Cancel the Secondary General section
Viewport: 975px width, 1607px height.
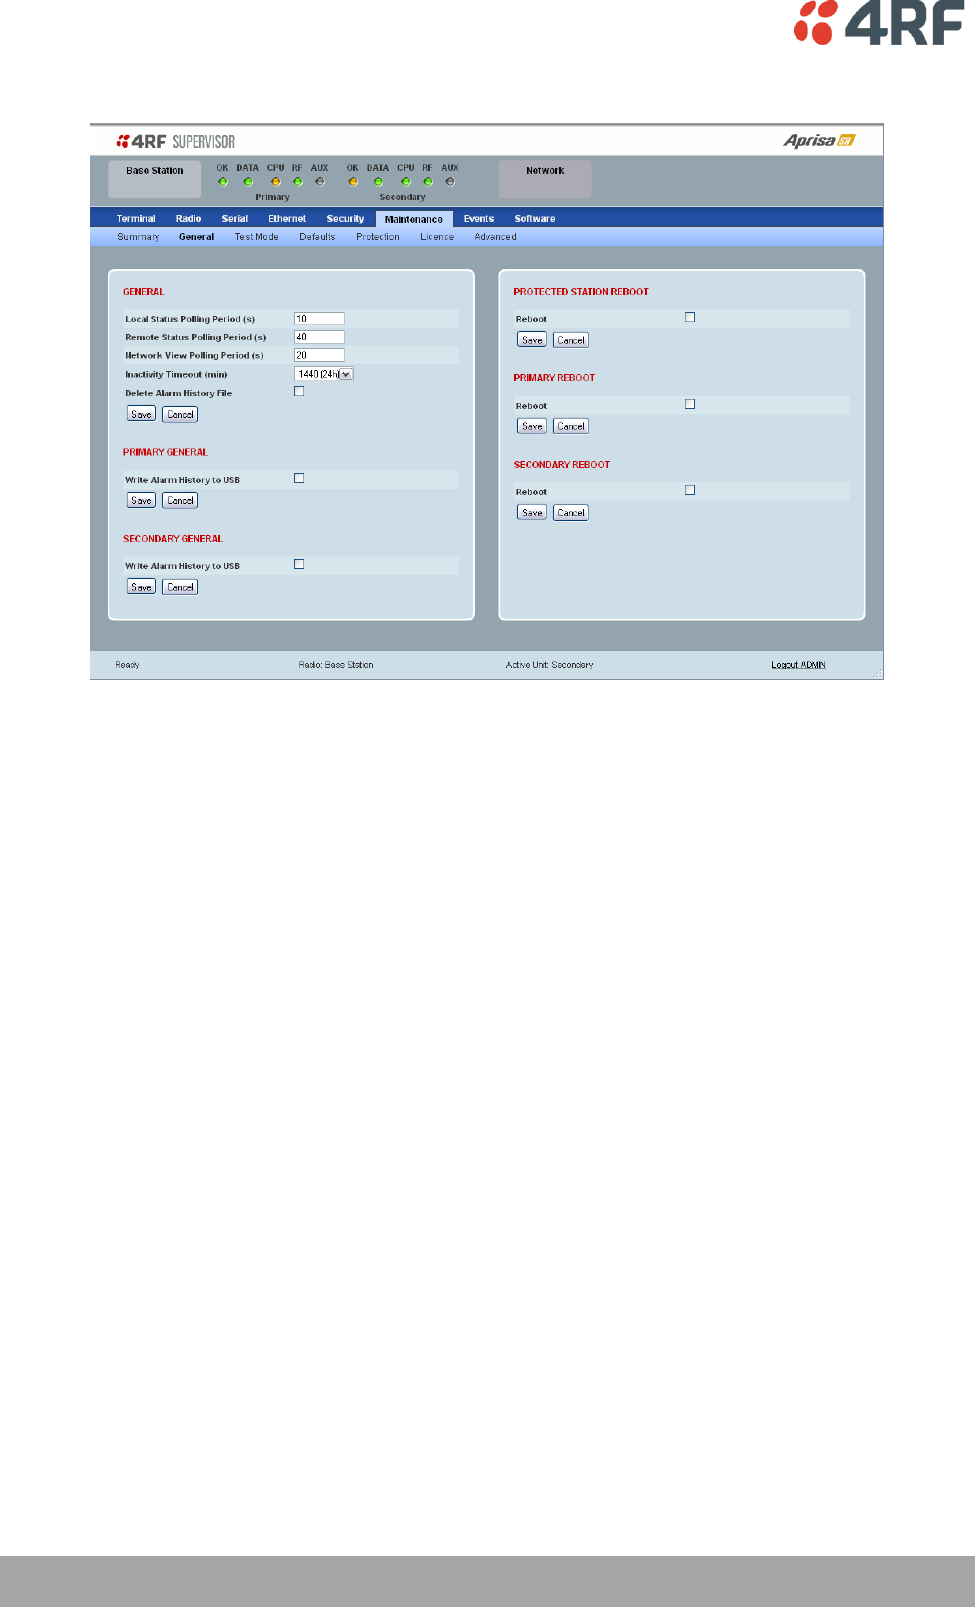click(180, 587)
